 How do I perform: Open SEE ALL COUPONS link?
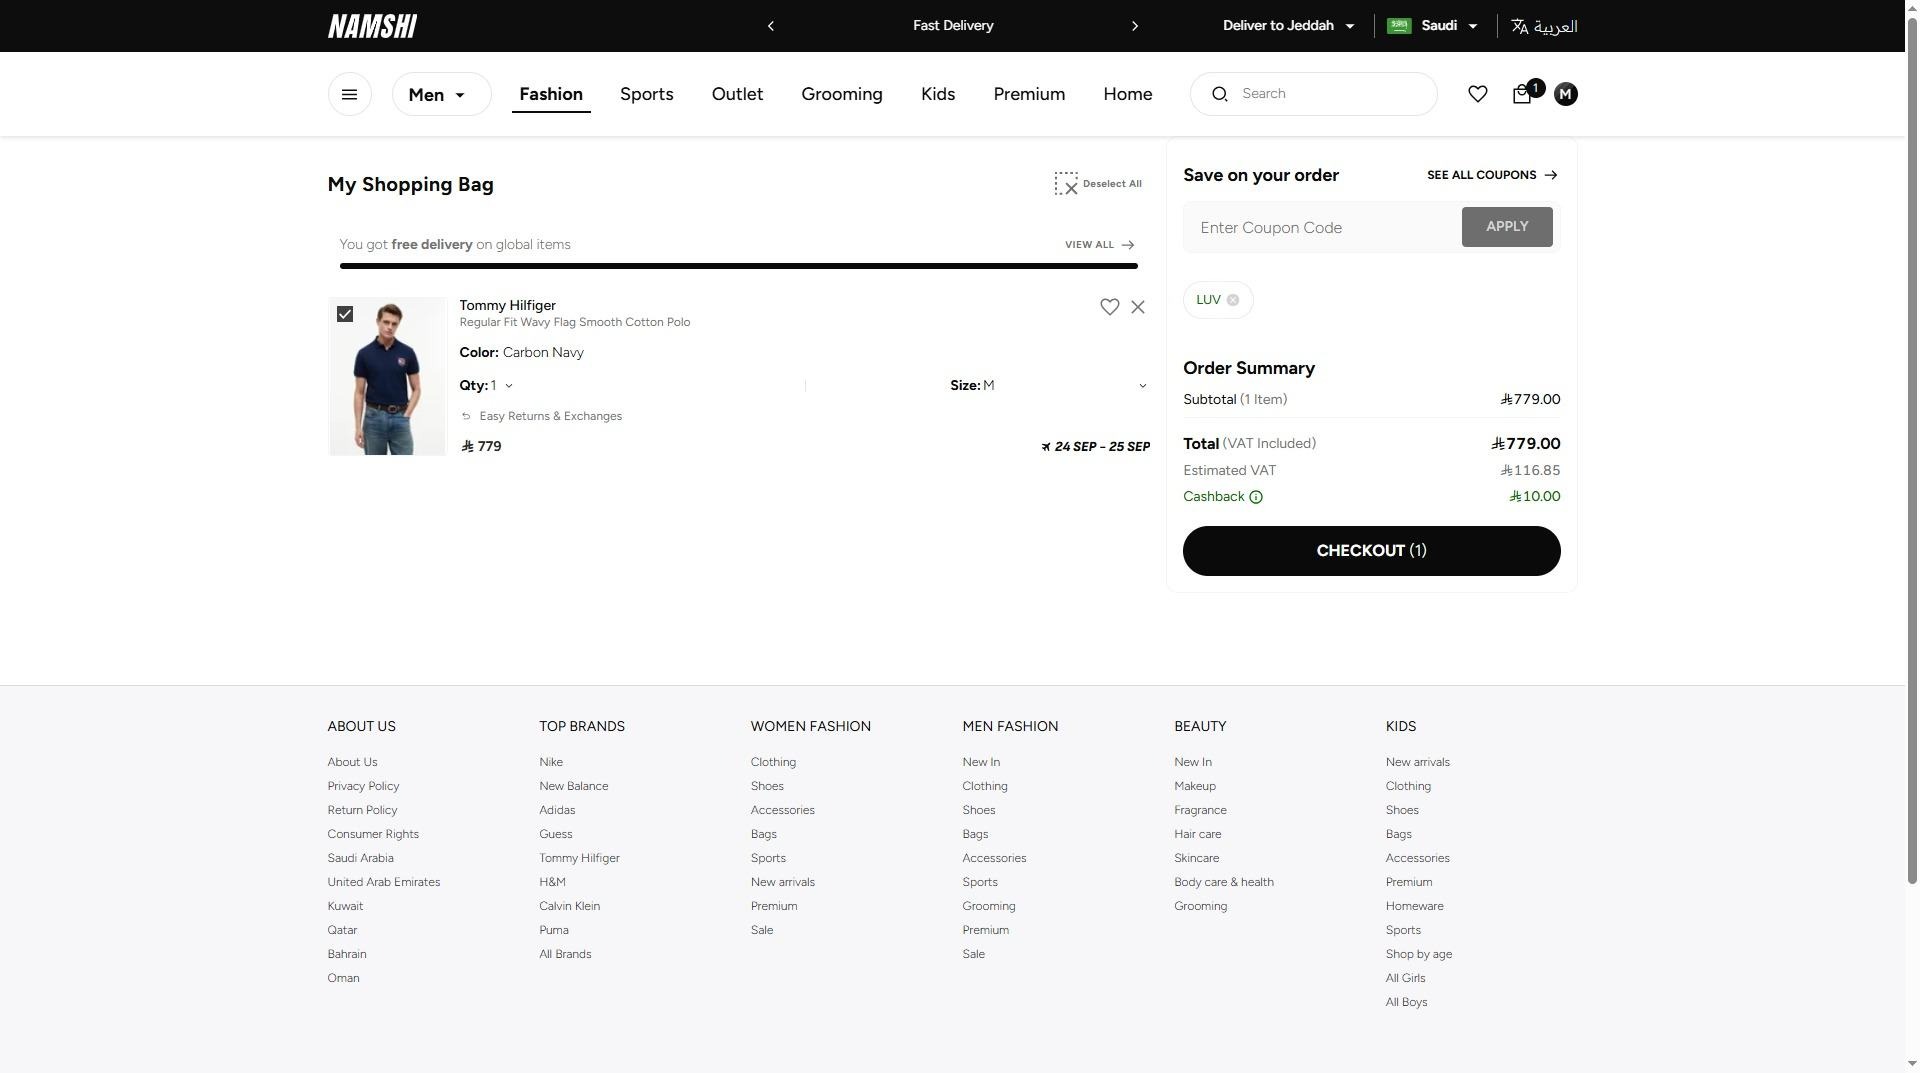click(x=1492, y=175)
